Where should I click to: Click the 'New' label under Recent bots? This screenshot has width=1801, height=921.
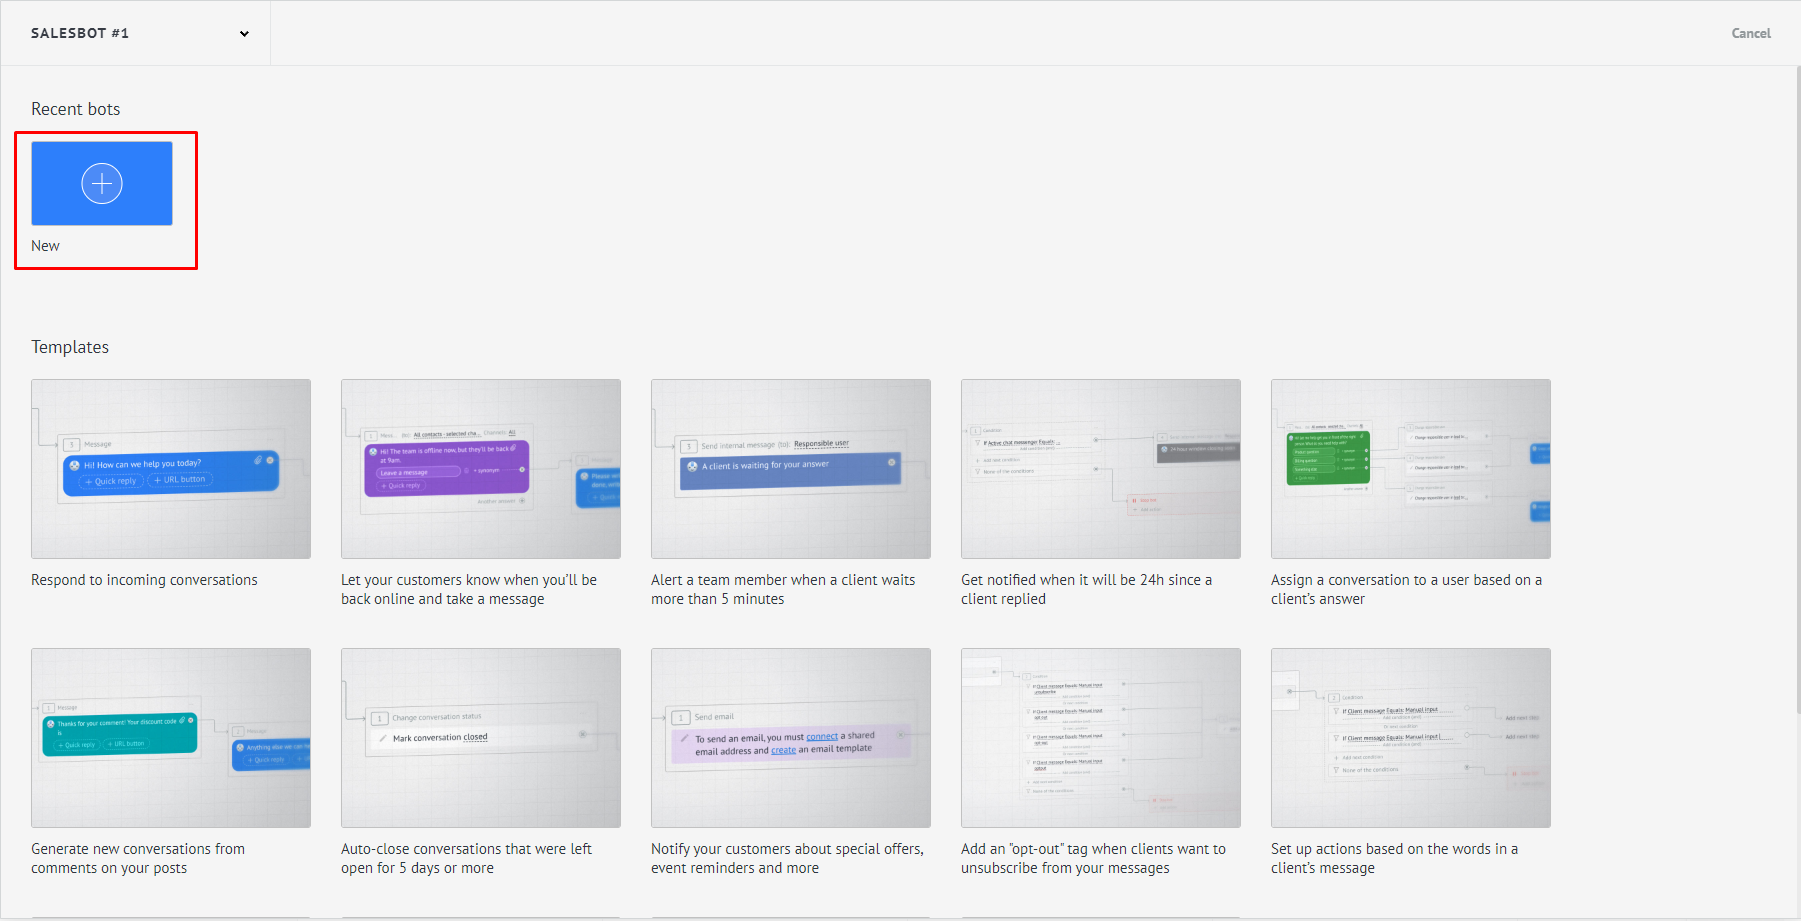click(x=45, y=246)
